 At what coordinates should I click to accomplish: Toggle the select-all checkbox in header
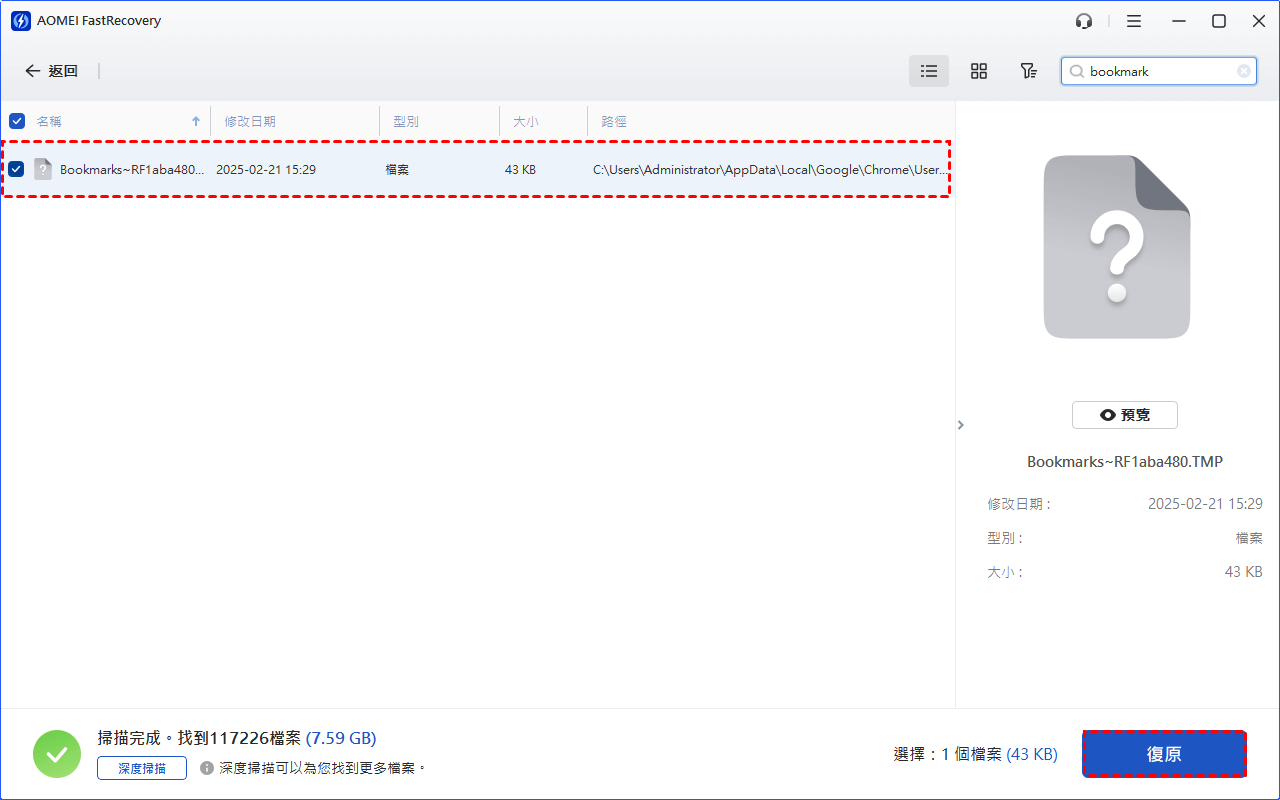17,121
